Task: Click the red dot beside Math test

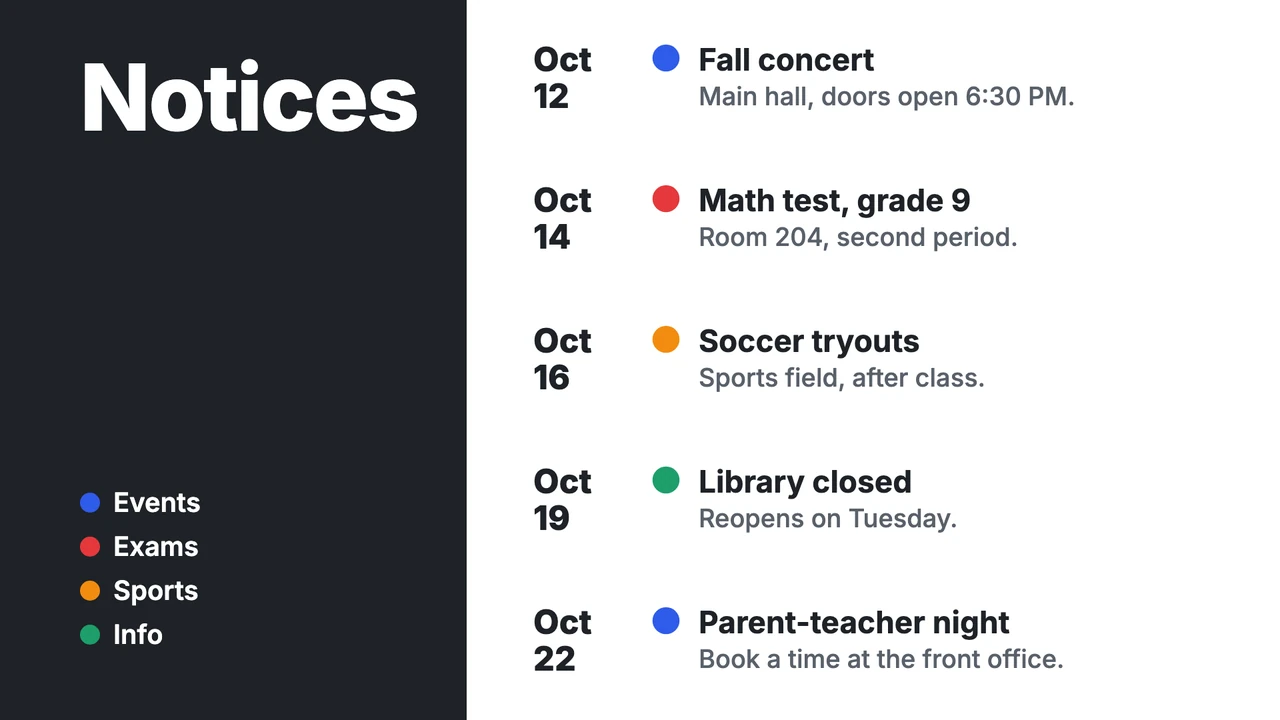Action: (666, 199)
